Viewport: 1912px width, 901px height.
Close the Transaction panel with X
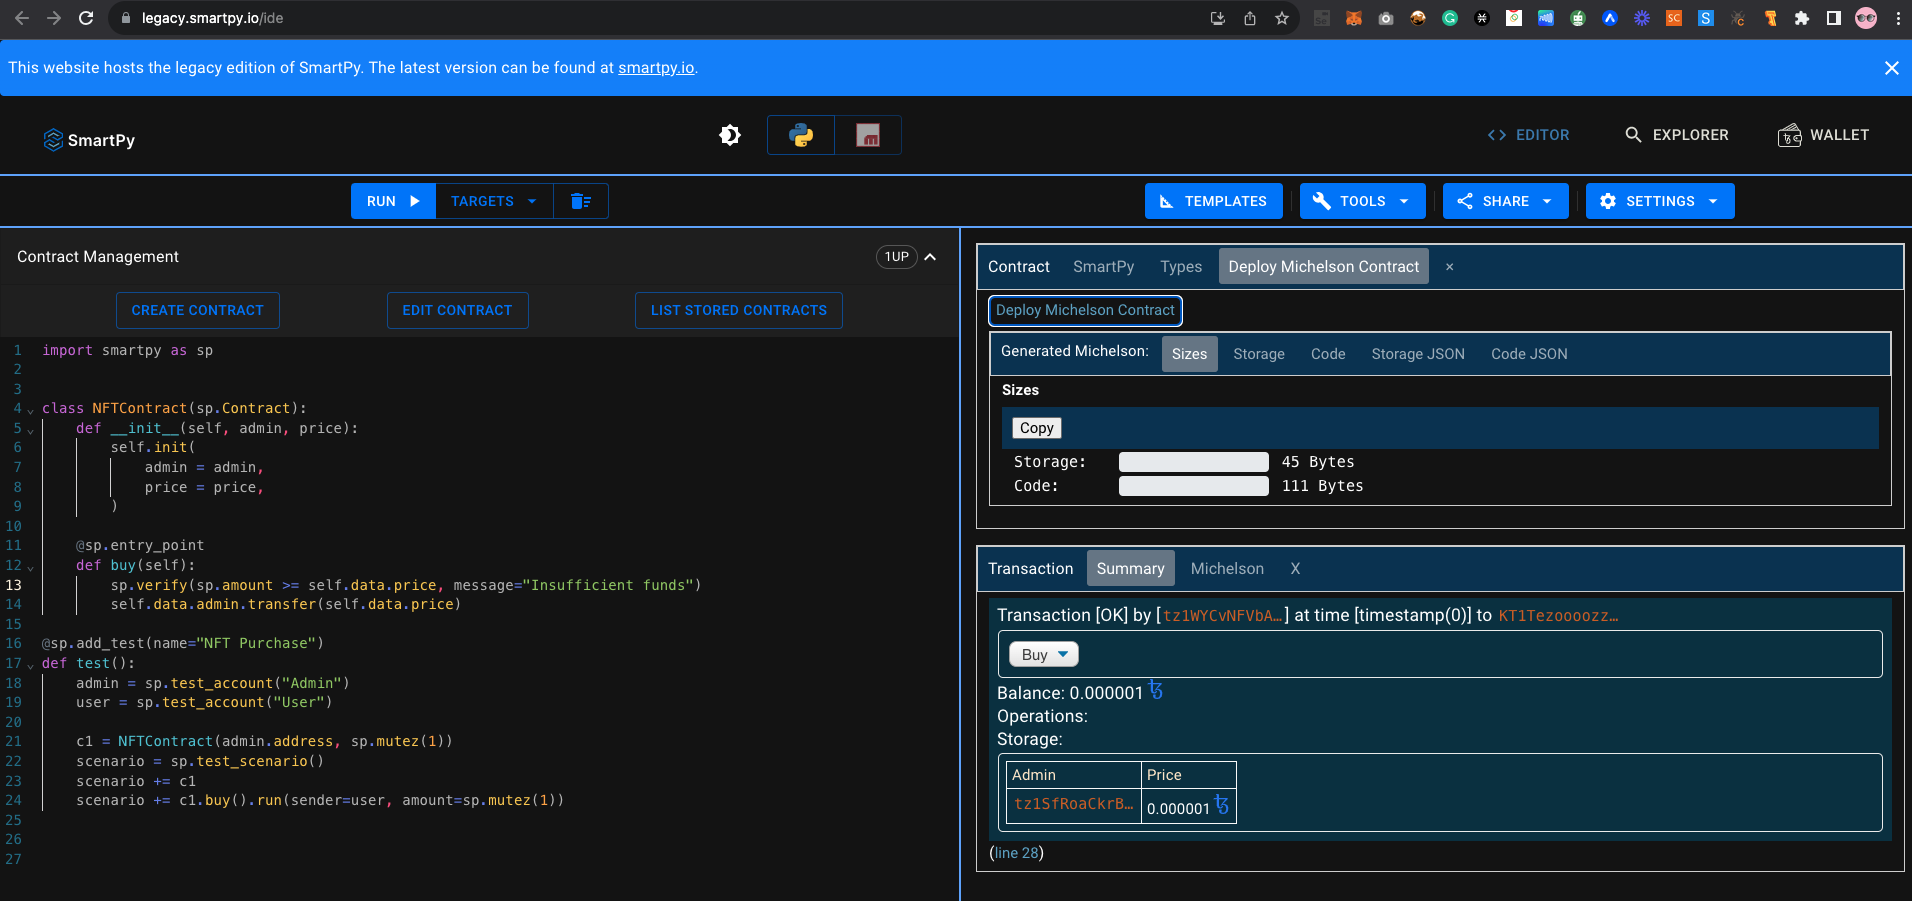click(x=1295, y=569)
